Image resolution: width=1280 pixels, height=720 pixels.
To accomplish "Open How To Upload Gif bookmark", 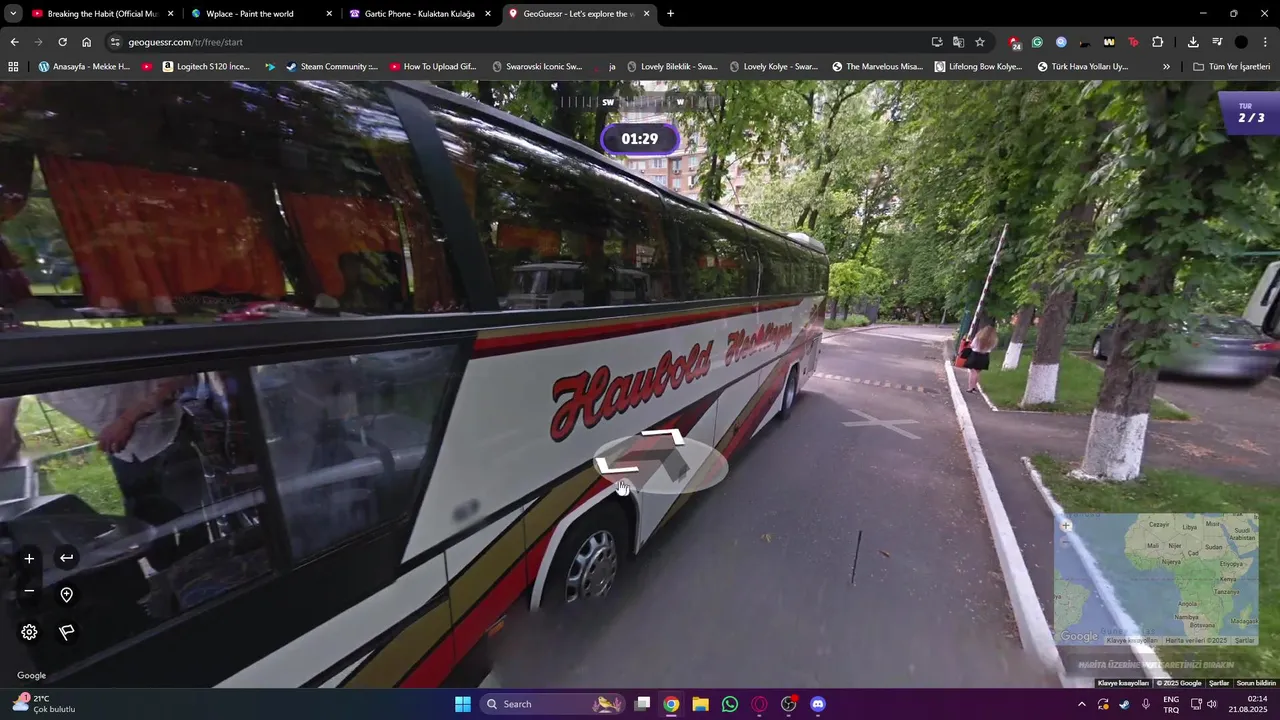I will 432,67.
